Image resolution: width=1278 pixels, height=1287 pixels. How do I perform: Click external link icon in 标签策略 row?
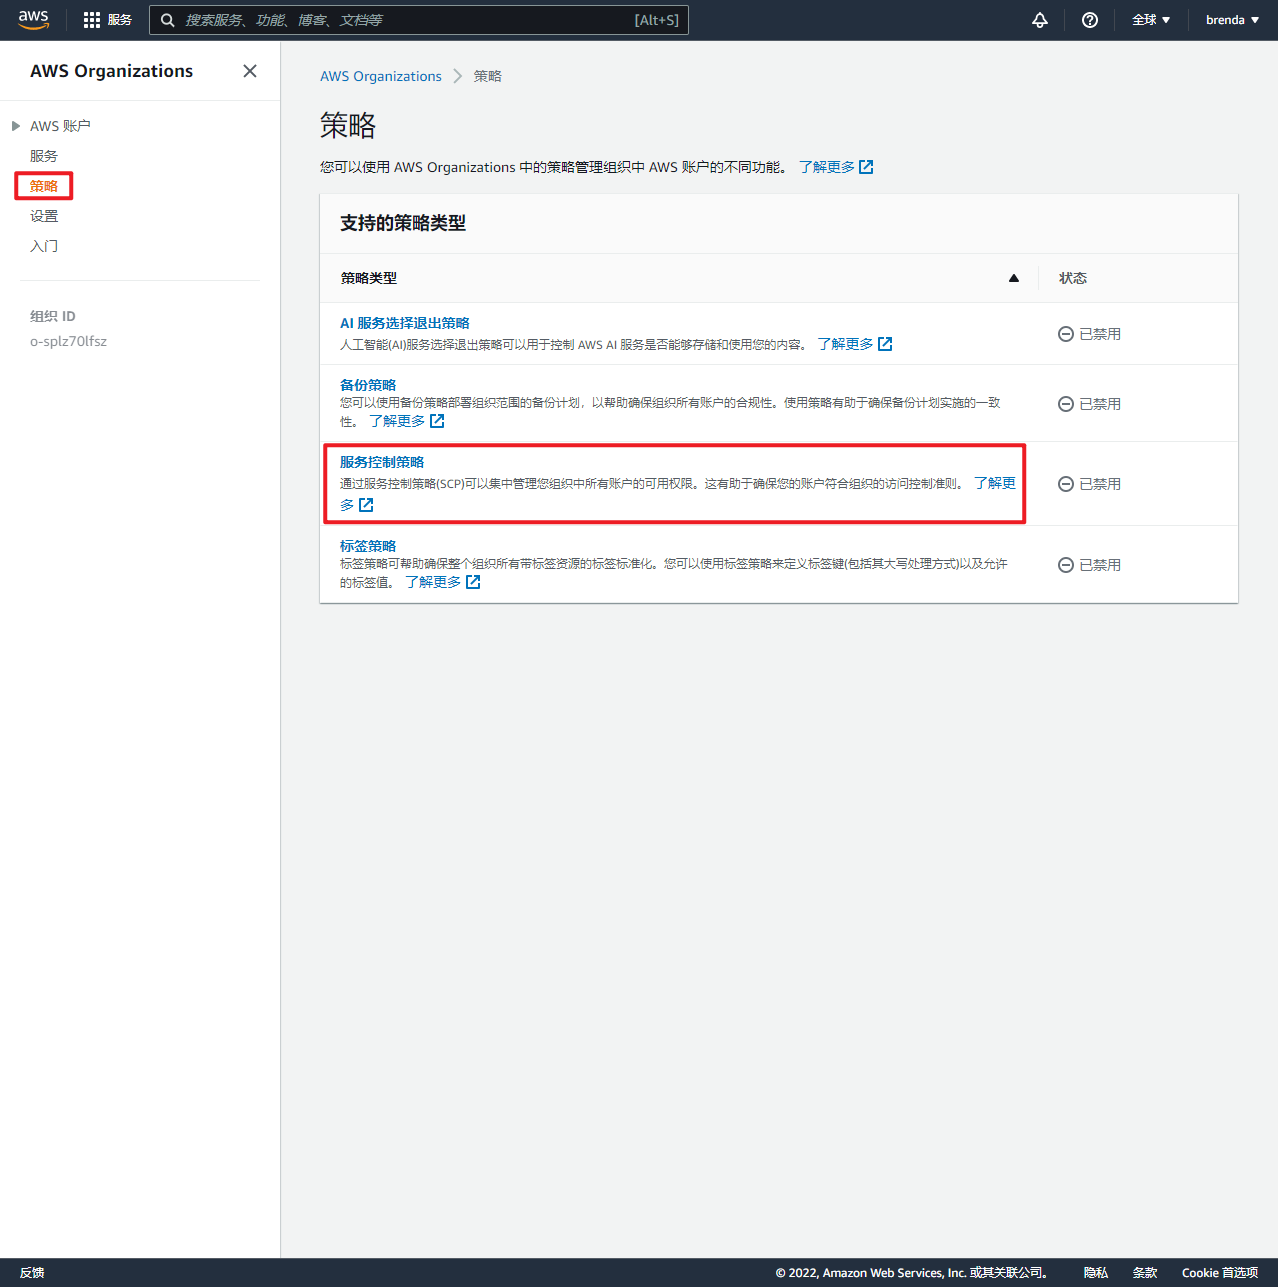[473, 582]
